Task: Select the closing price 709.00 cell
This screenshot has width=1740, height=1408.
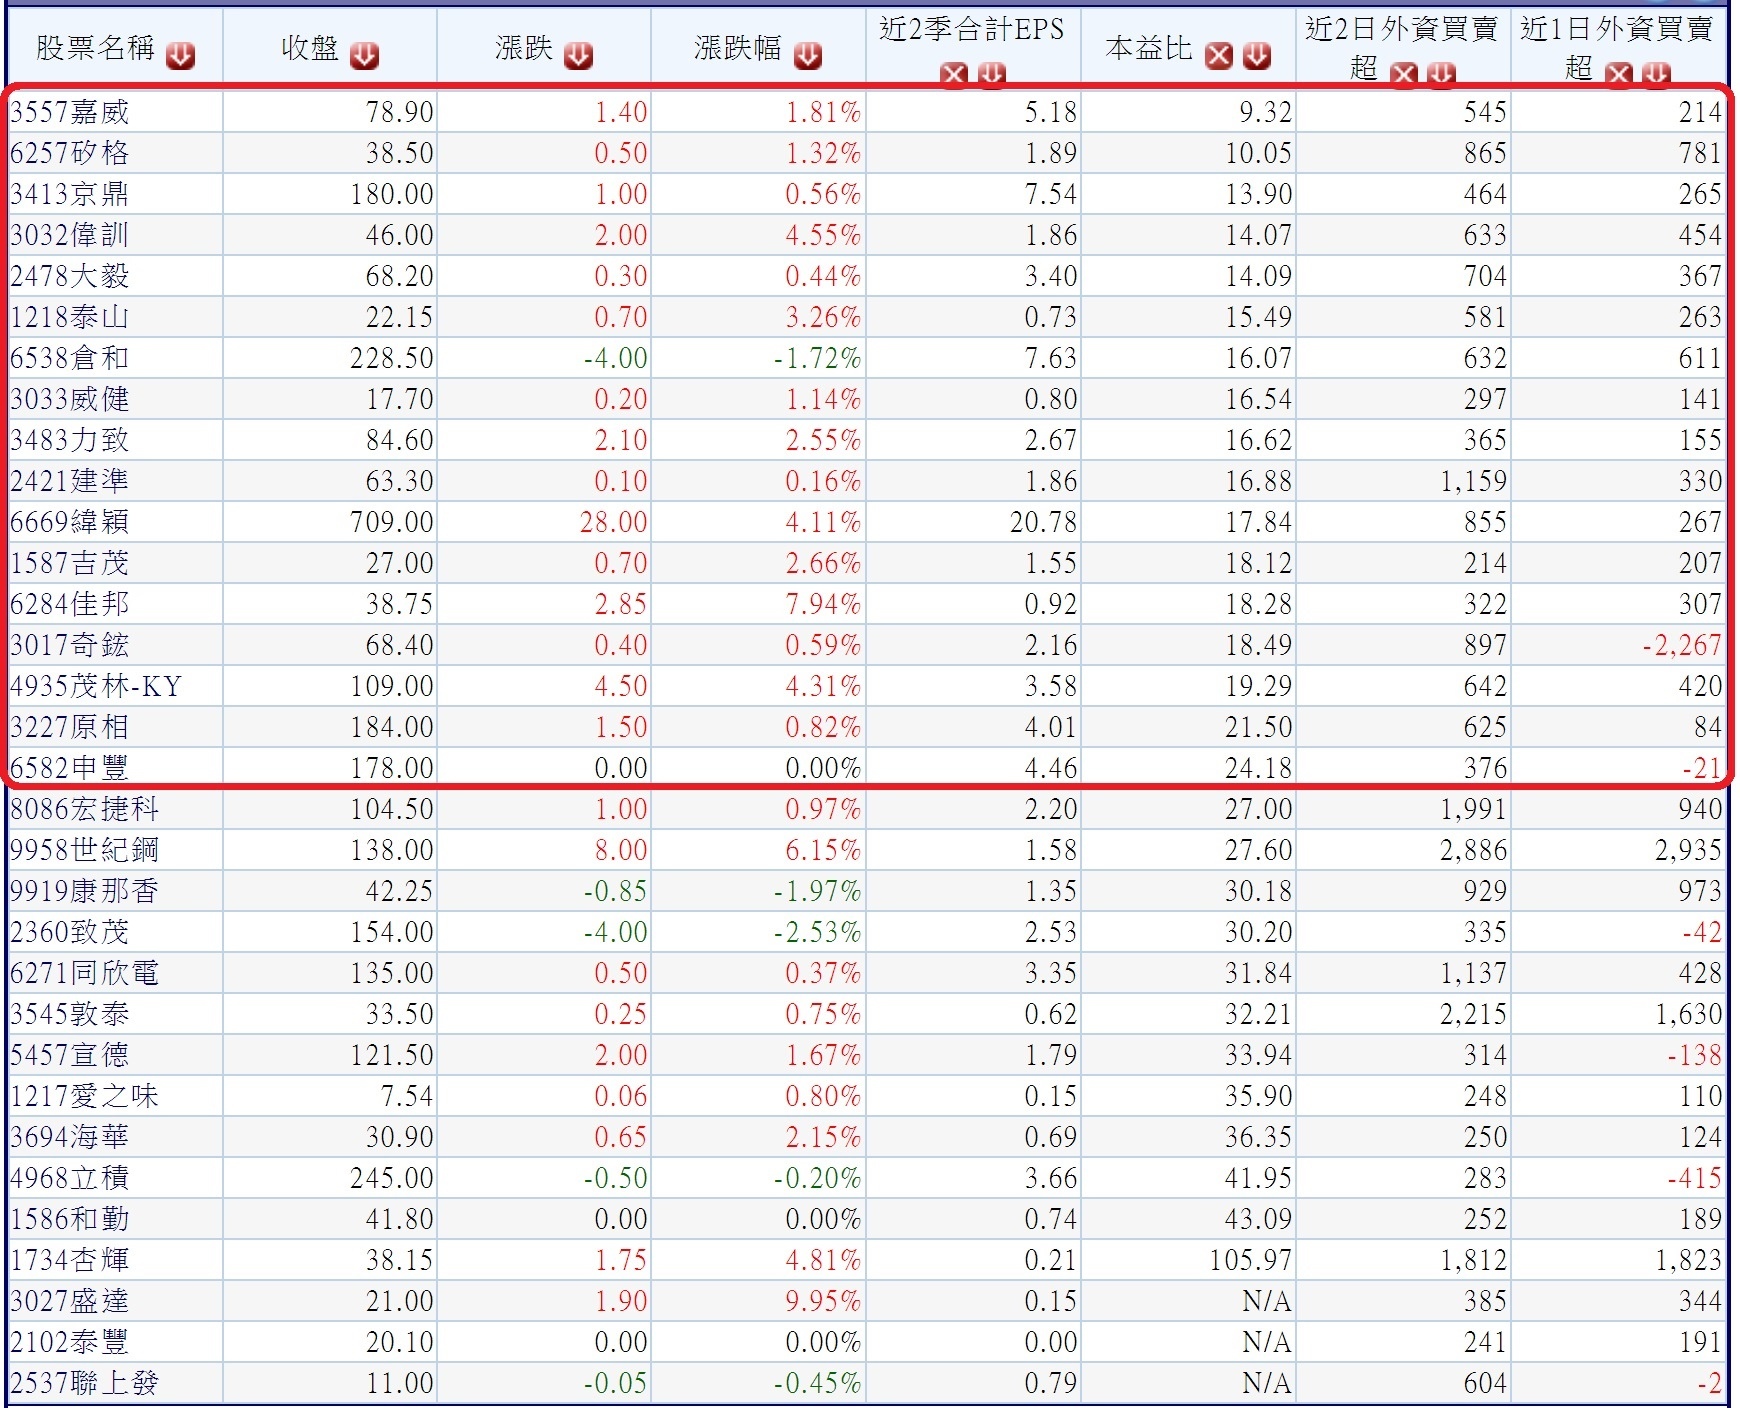Action: point(330,522)
